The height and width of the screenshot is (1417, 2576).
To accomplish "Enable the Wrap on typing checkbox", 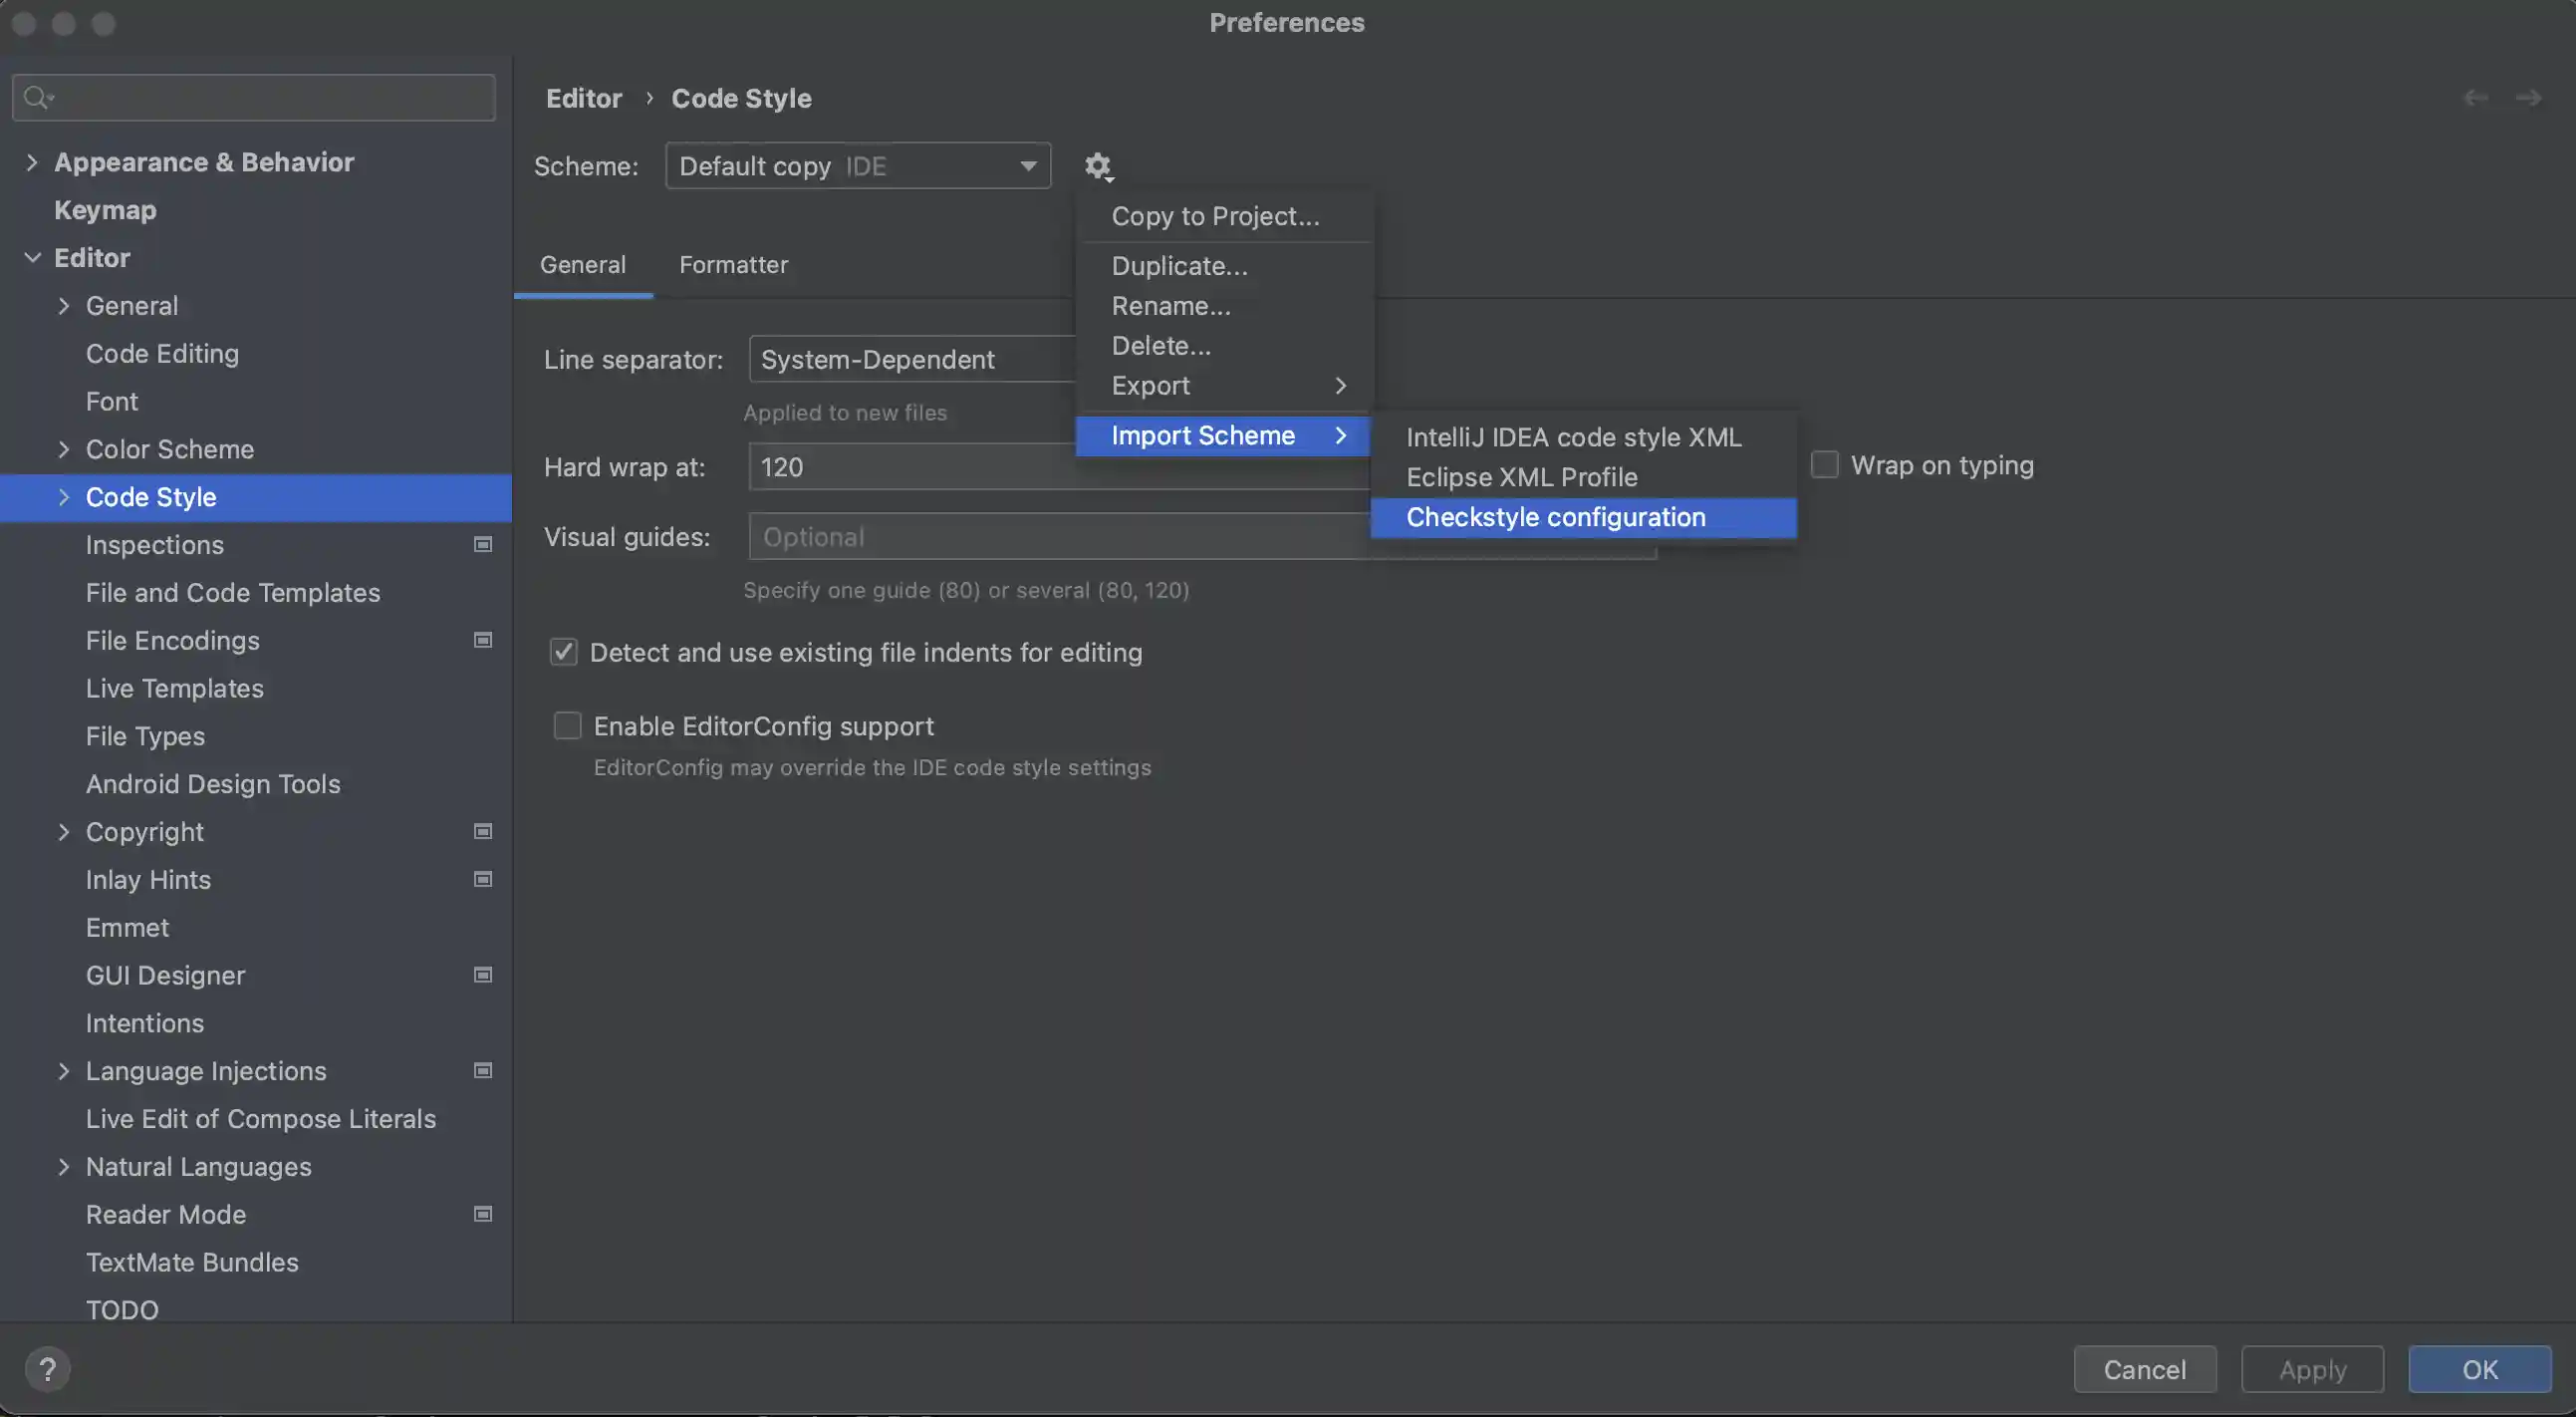I will (1825, 465).
